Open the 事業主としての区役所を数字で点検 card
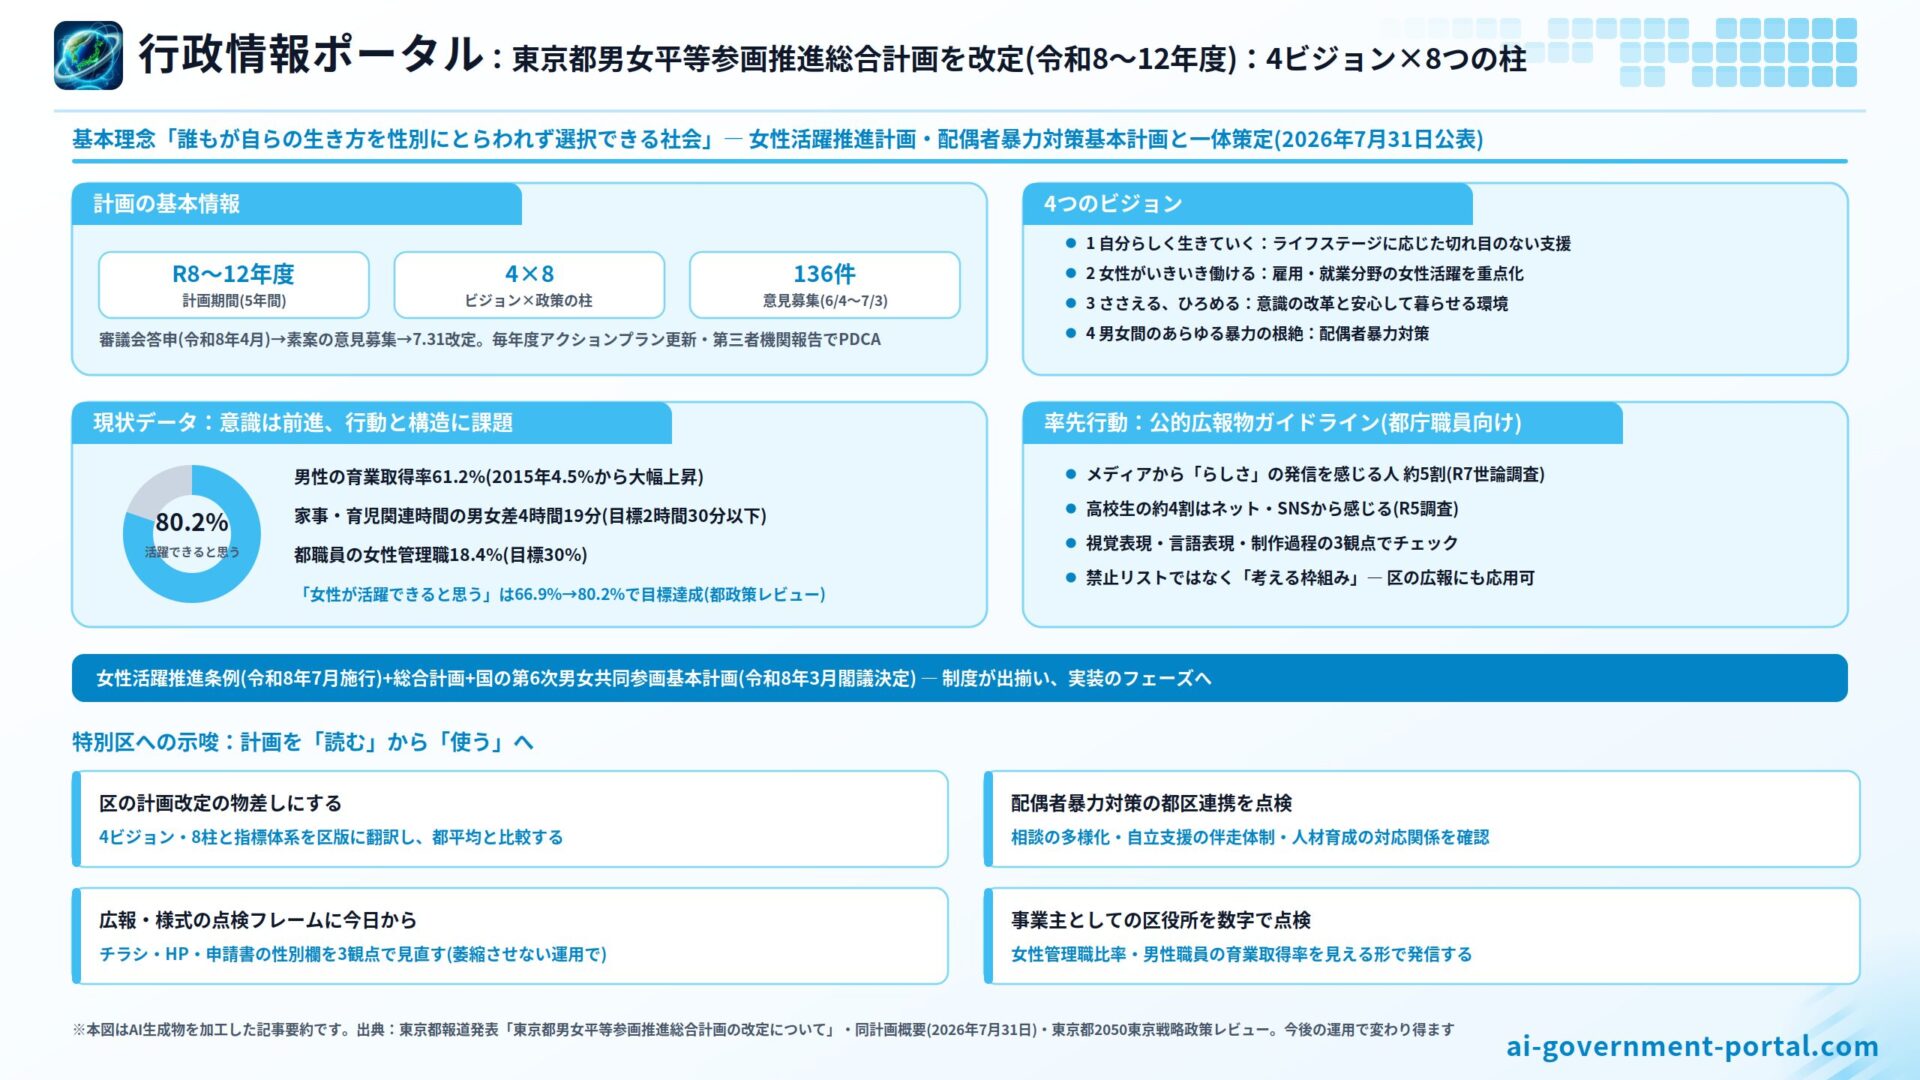This screenshot has height=1080, width=1920. tap(1422, 936)
